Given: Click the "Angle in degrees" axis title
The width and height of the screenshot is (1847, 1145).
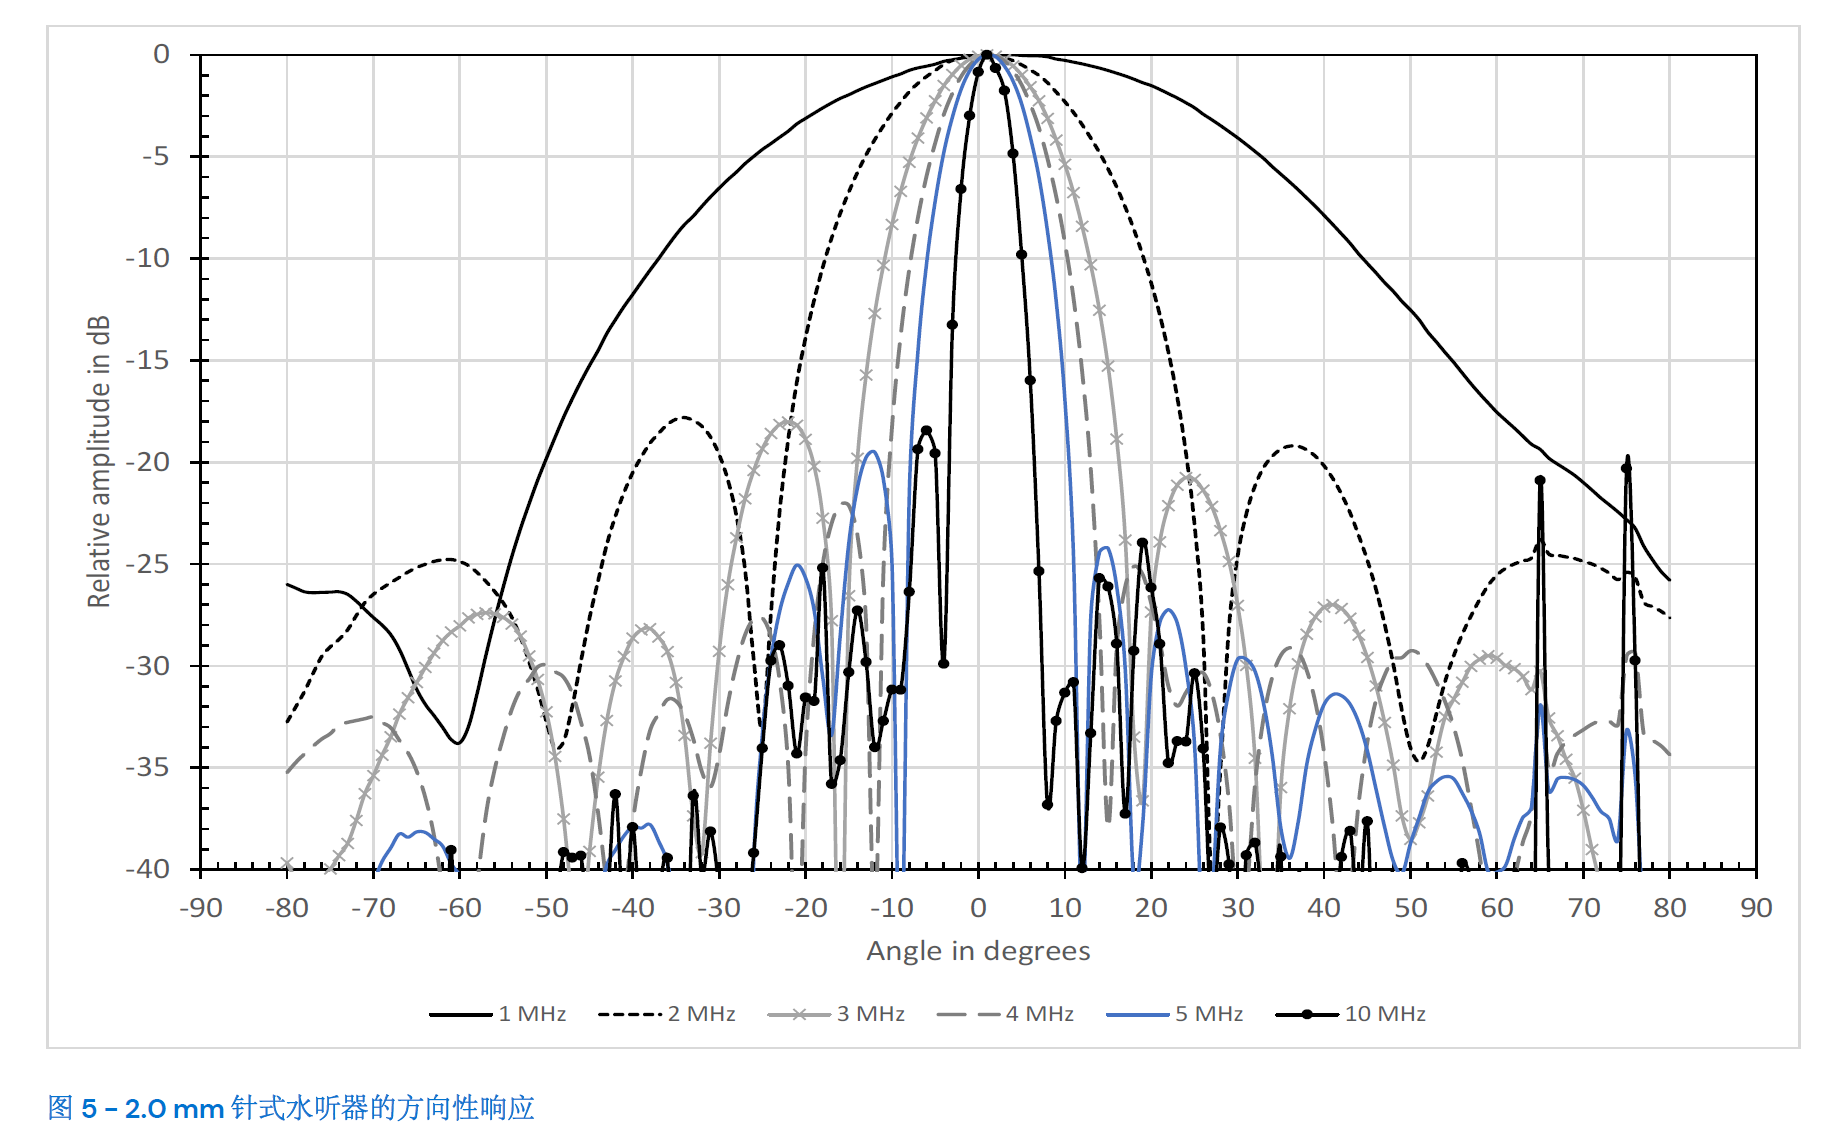Looking at the screenshot, I should pyautogui.click(x=977, y=950).
